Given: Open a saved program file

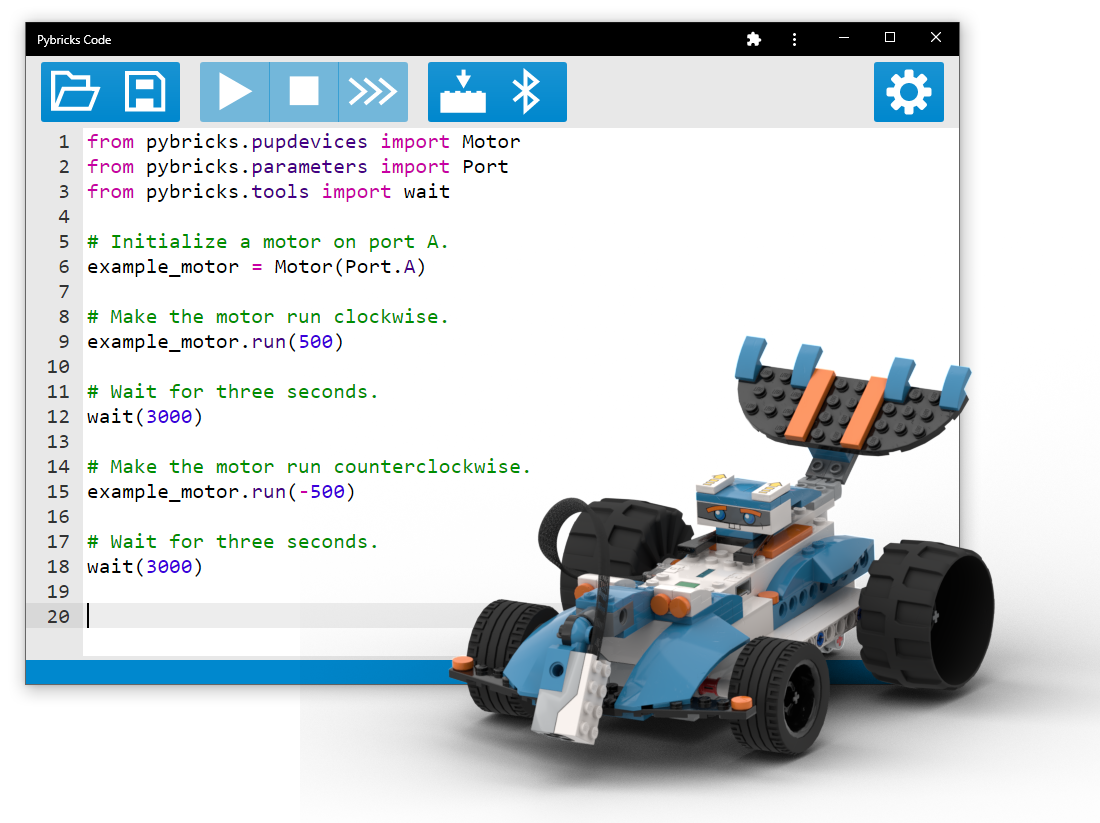Looking at the screenshot, I should click(x=76, y=91).
